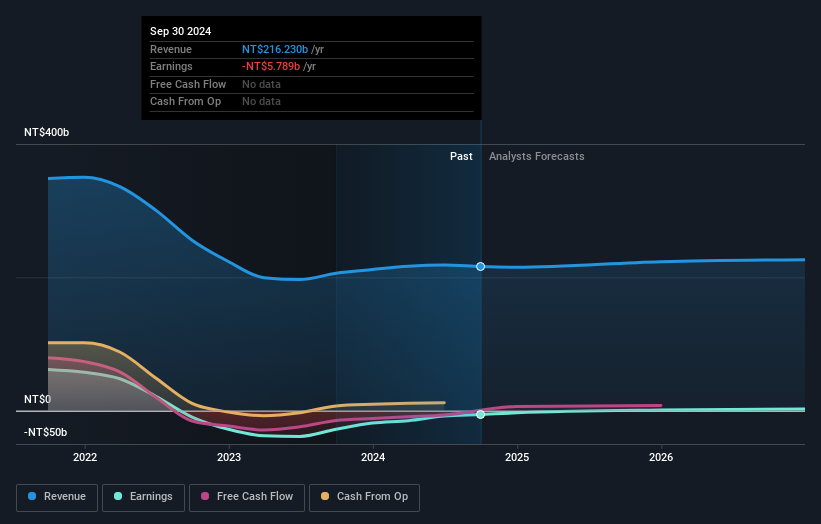Toggle the Revenue legend button
Screen dimensions: 821x524
(57, 497)
